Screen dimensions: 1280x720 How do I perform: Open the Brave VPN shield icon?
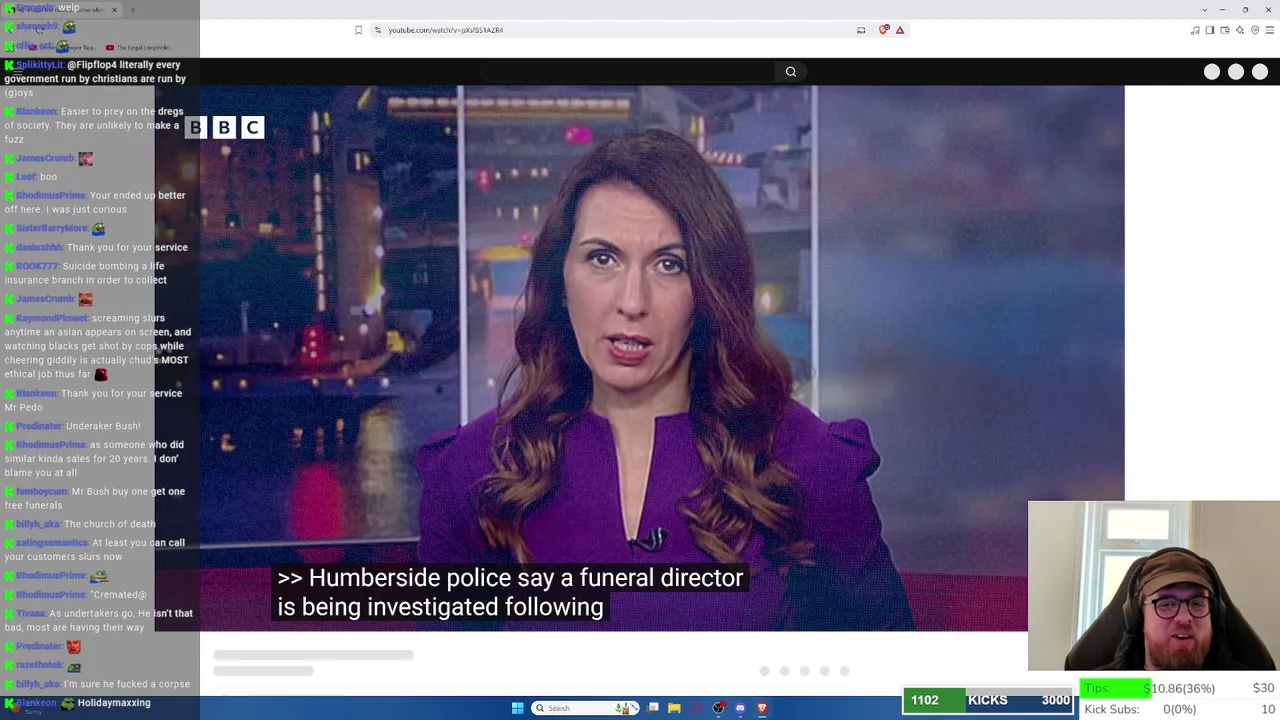coord(1255,30)
